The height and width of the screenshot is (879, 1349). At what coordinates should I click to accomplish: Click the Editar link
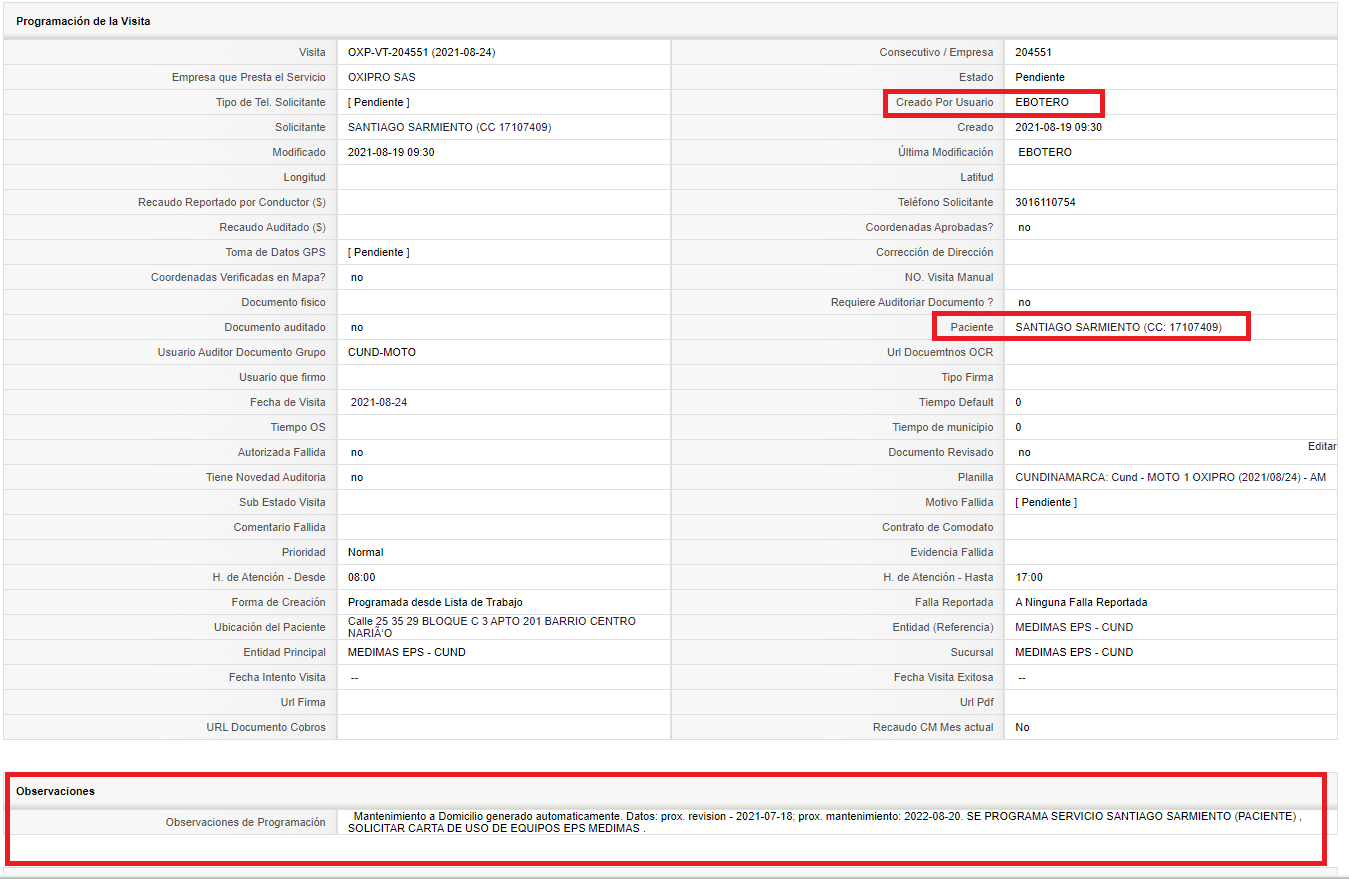click(1322, 446)
